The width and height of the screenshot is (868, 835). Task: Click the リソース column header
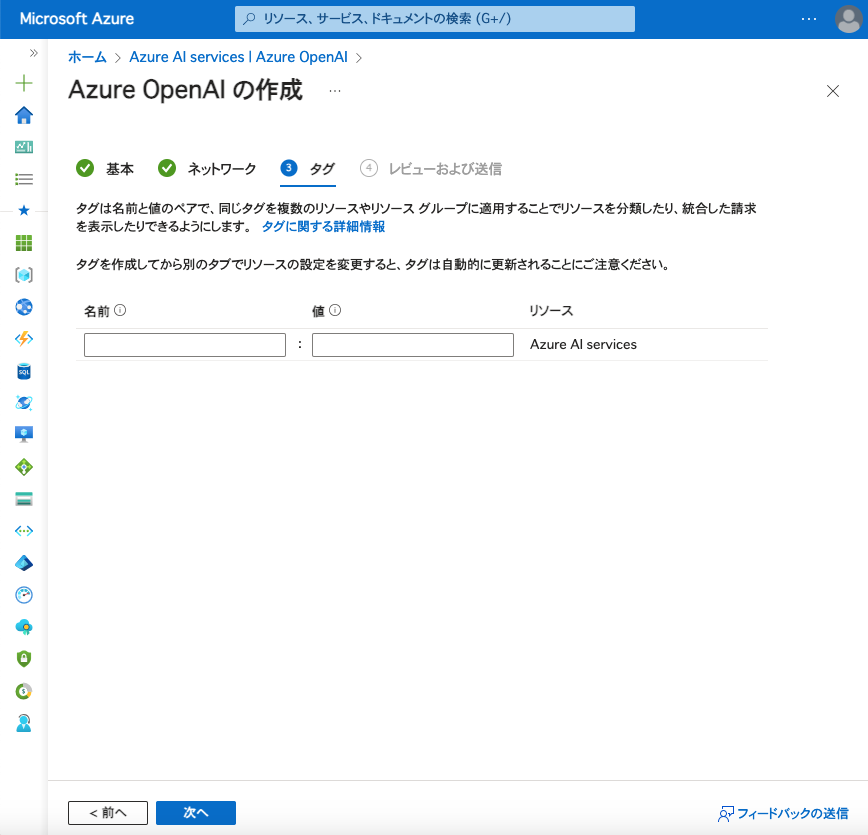click(551, 311)
